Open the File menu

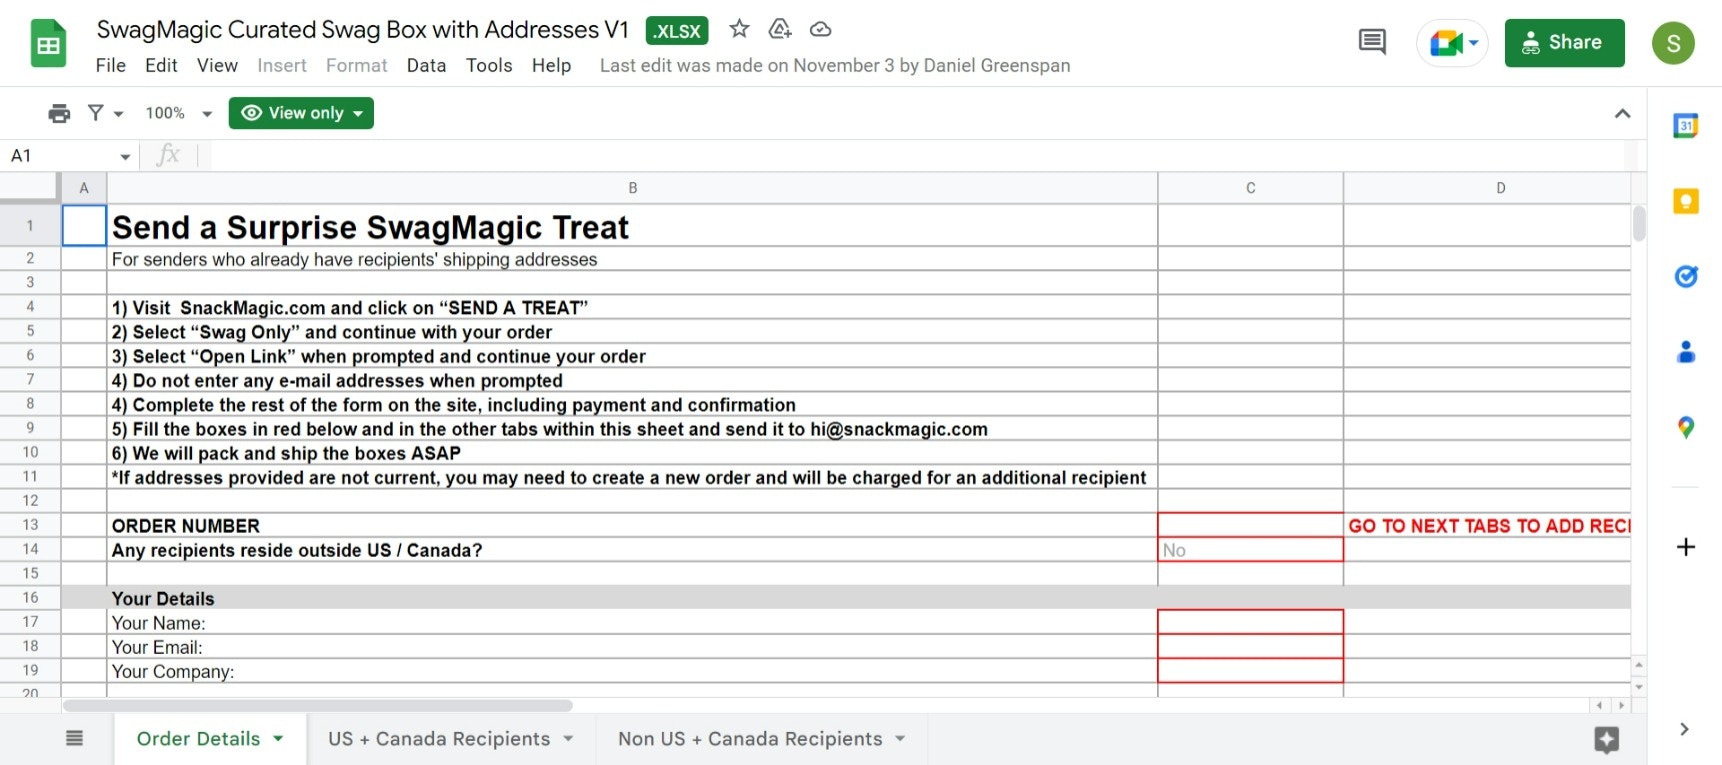111,65
